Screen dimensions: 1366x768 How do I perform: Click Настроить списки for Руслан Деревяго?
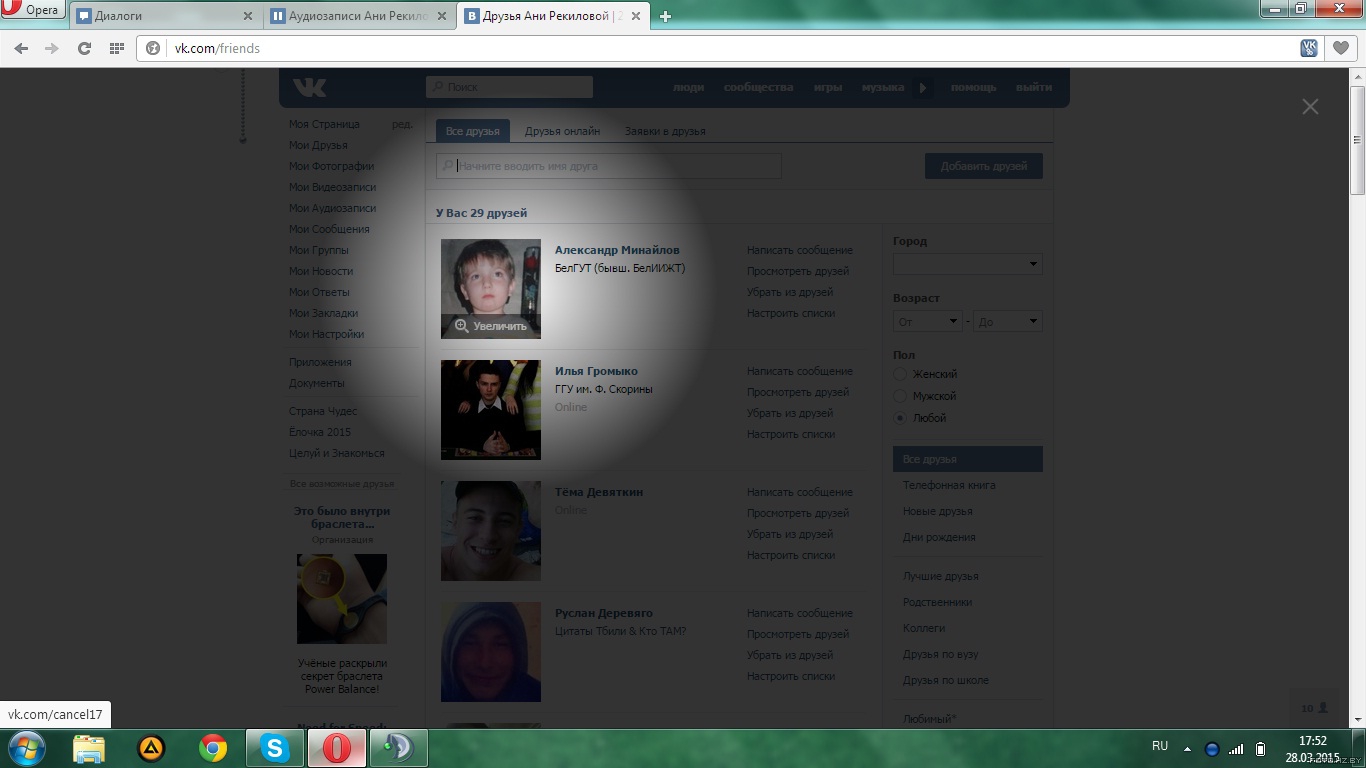(790, 676)
